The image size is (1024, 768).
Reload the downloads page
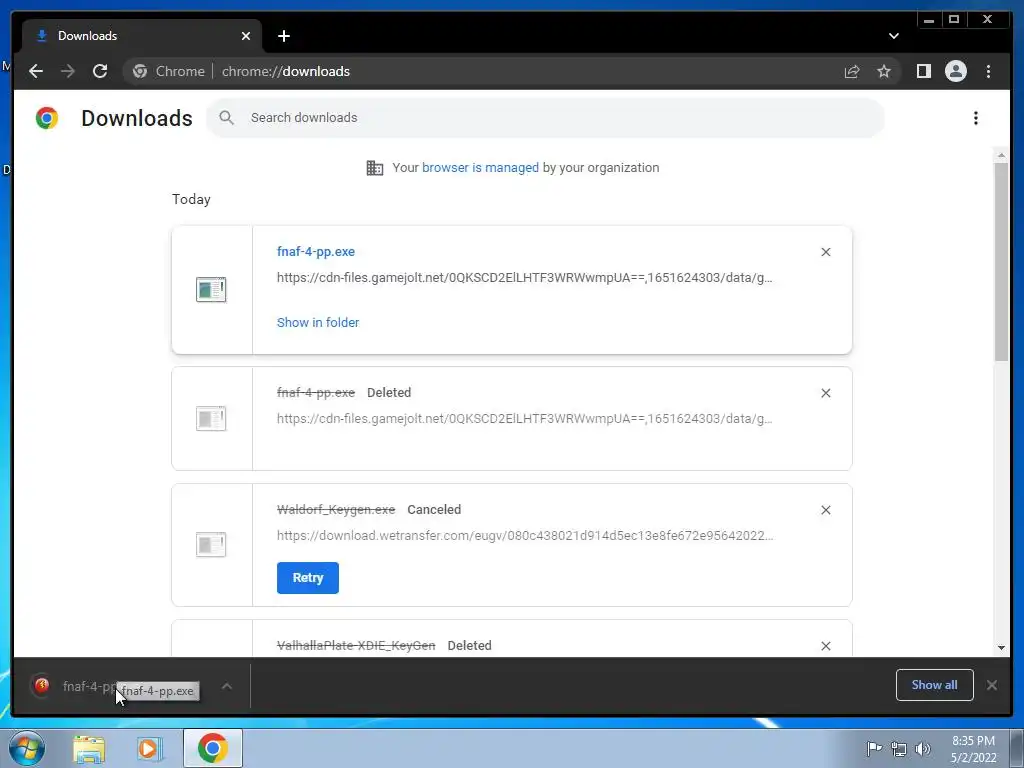click(x=100, y=71)
